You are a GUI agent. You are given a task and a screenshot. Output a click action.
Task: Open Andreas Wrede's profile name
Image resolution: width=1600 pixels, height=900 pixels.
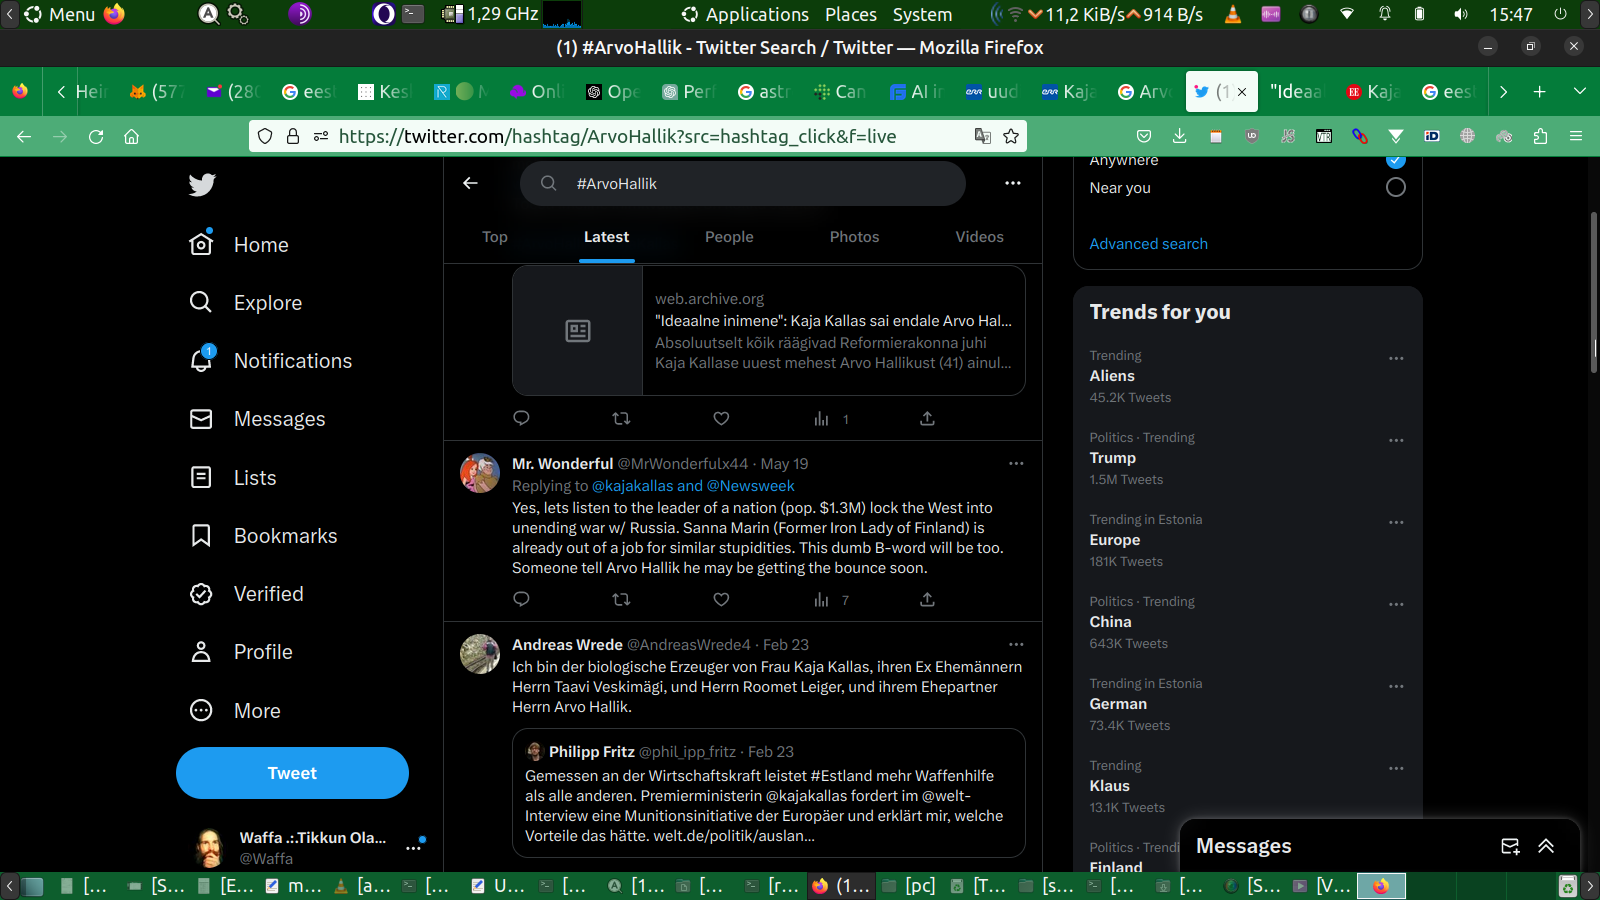coord(567,645)
